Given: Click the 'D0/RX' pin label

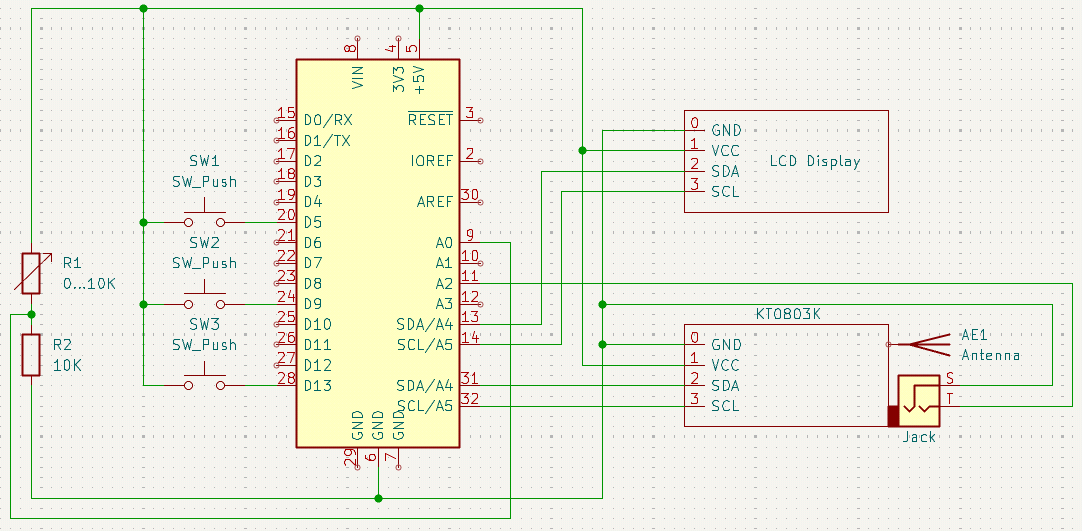Looking at the screenshot, I should [328, 121].
